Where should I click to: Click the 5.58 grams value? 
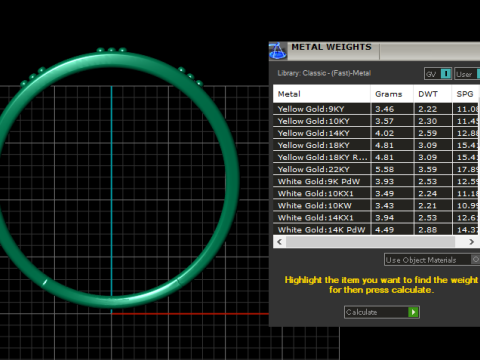pyautogui.click(x=385, y=169)
